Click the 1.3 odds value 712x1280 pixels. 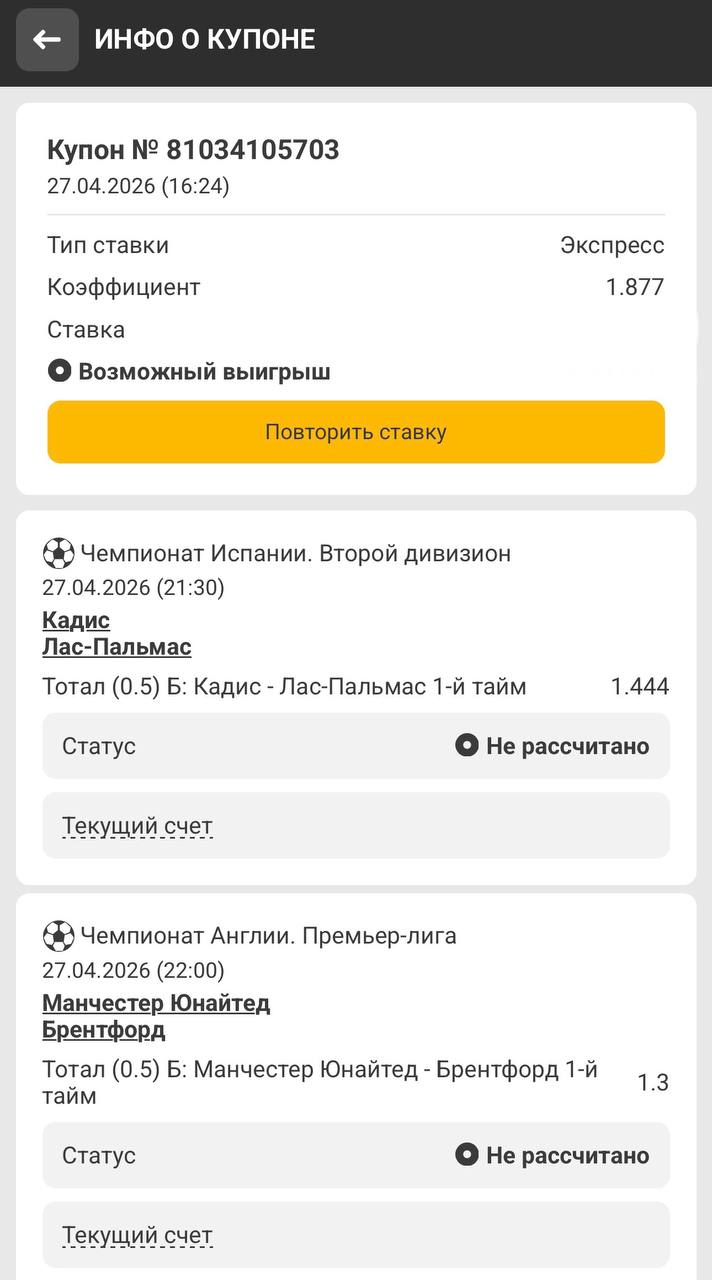coord(653,1083)
